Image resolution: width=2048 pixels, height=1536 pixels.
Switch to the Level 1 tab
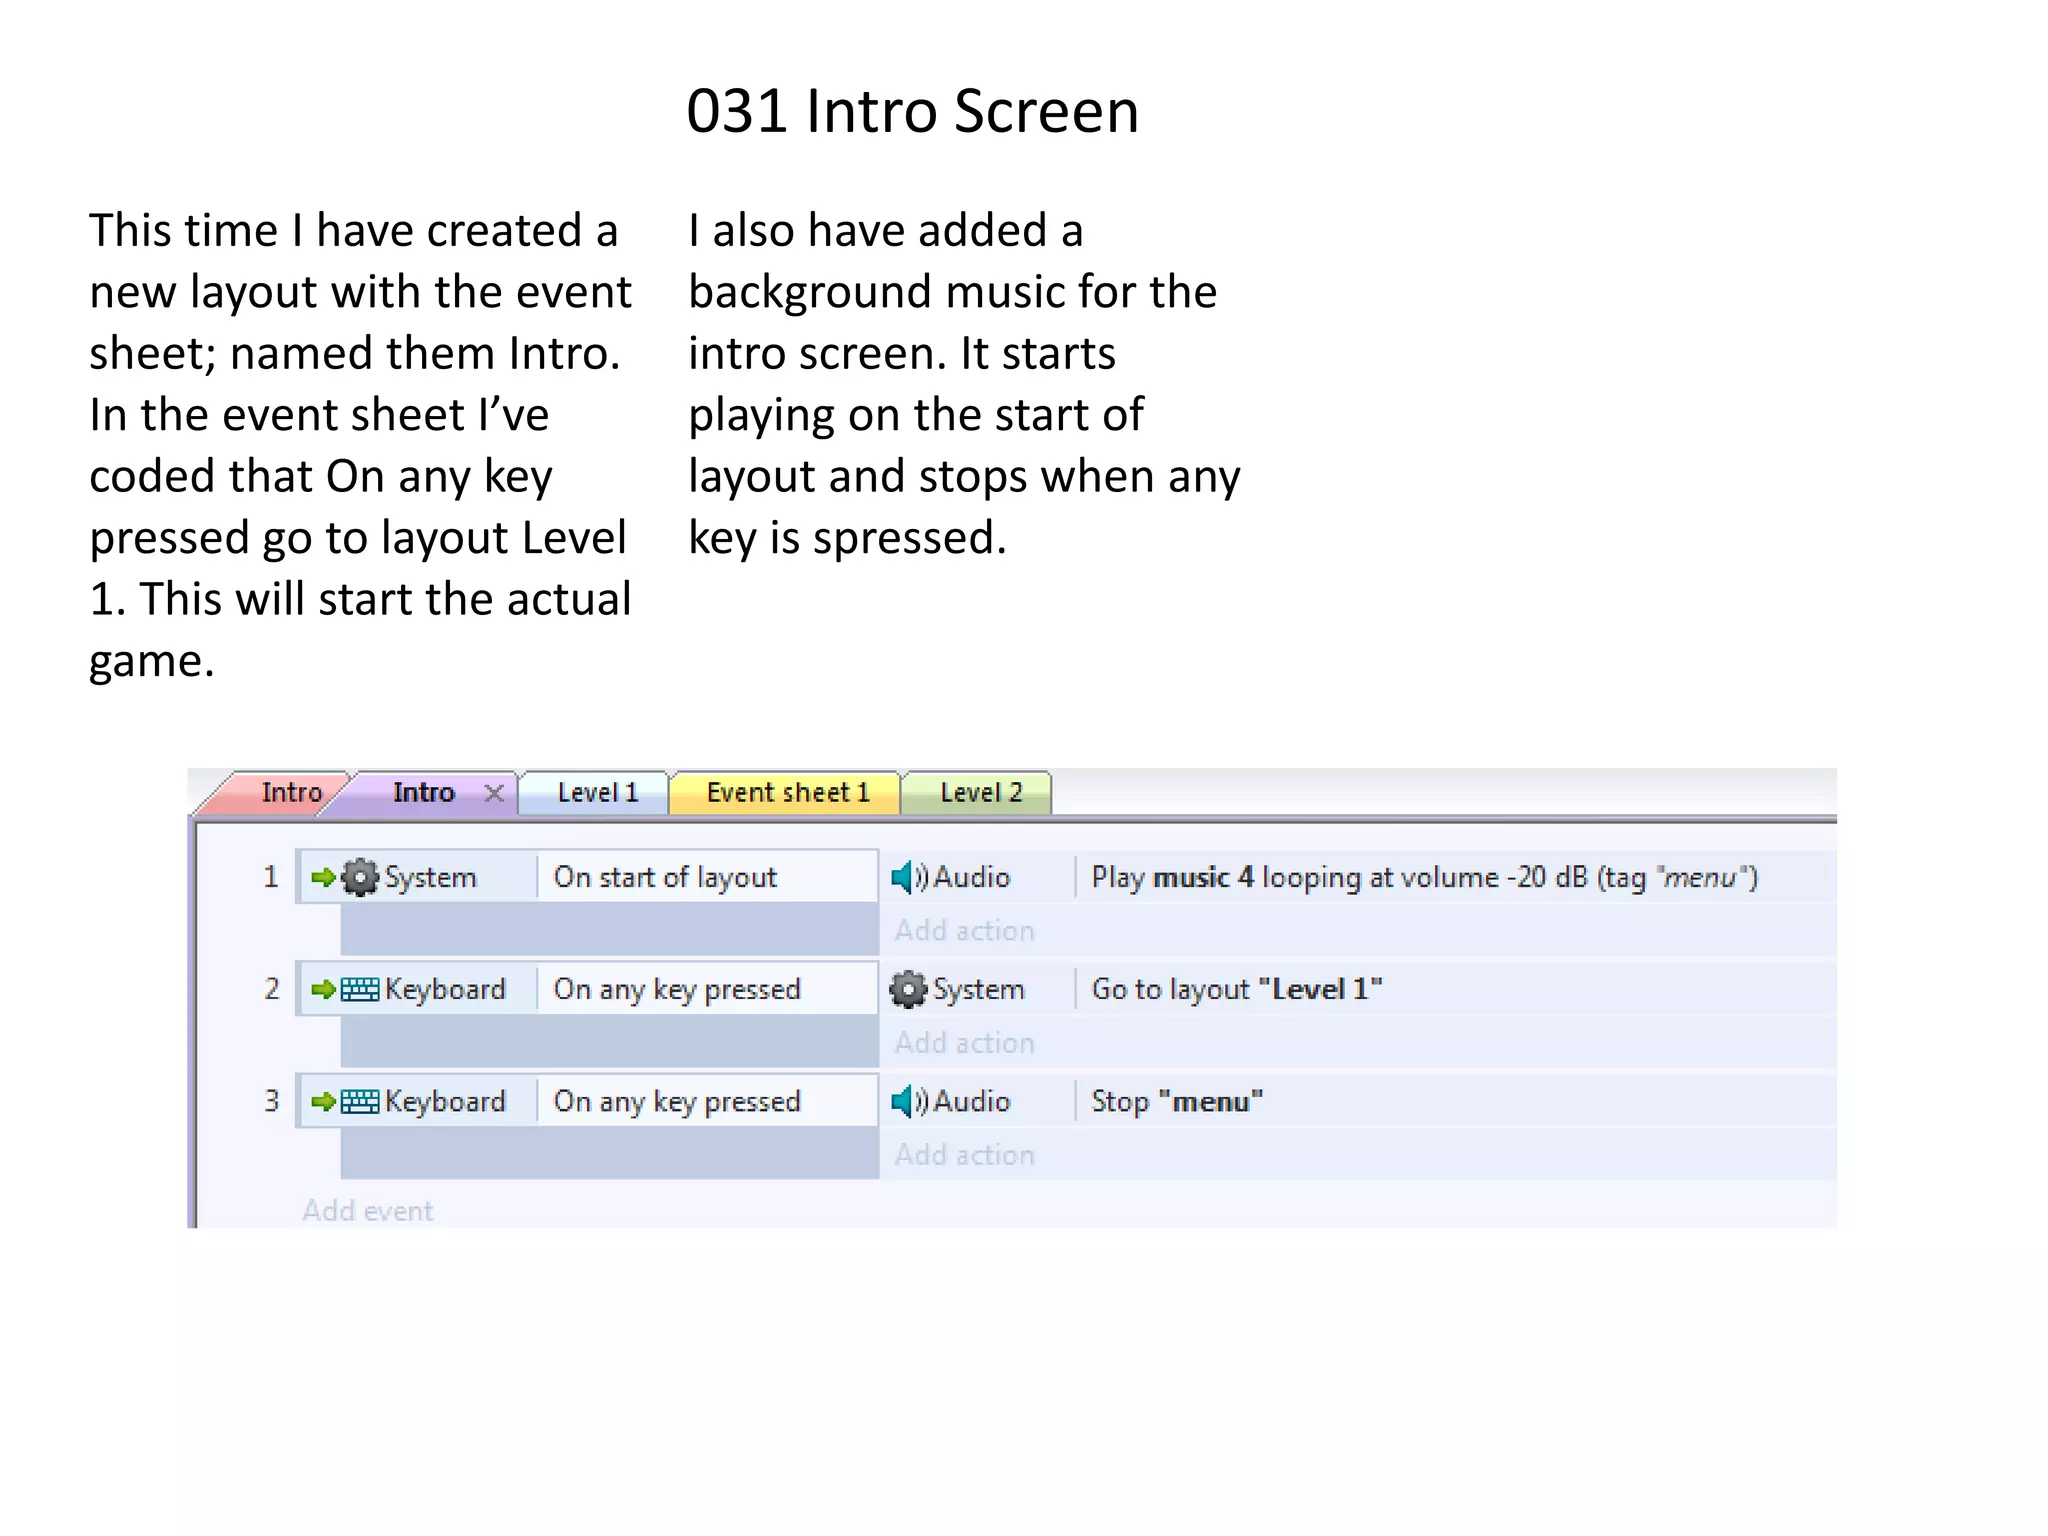[x=597, y=793]
